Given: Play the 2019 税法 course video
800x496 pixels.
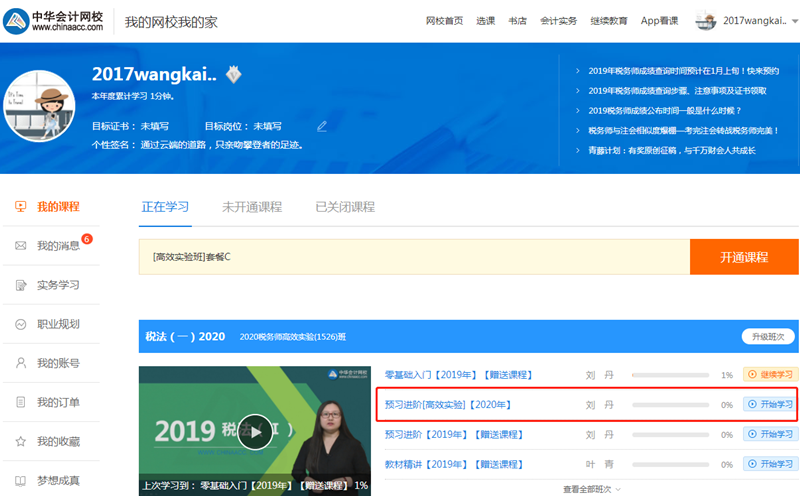Looking at the screenshot, I should coord(255,432).
